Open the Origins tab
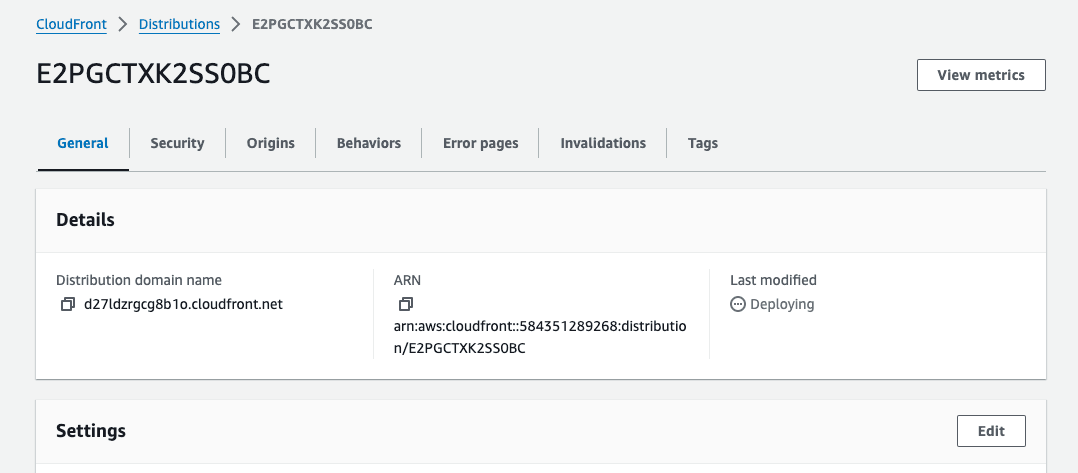Image resolution: width=1078 pixels, height=473 pixels. point(271,143)
